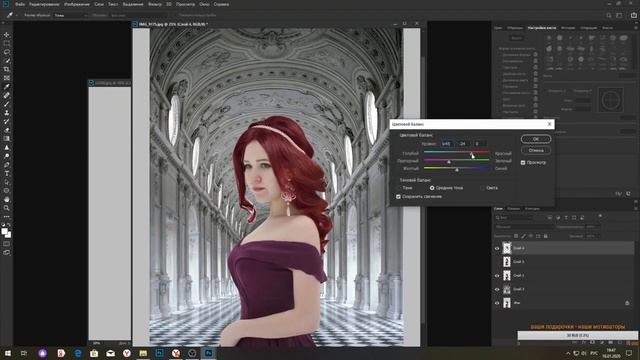Select the Clone Stamp tool
The height and width of the screenshot is (360, 640).
[7, 113]
